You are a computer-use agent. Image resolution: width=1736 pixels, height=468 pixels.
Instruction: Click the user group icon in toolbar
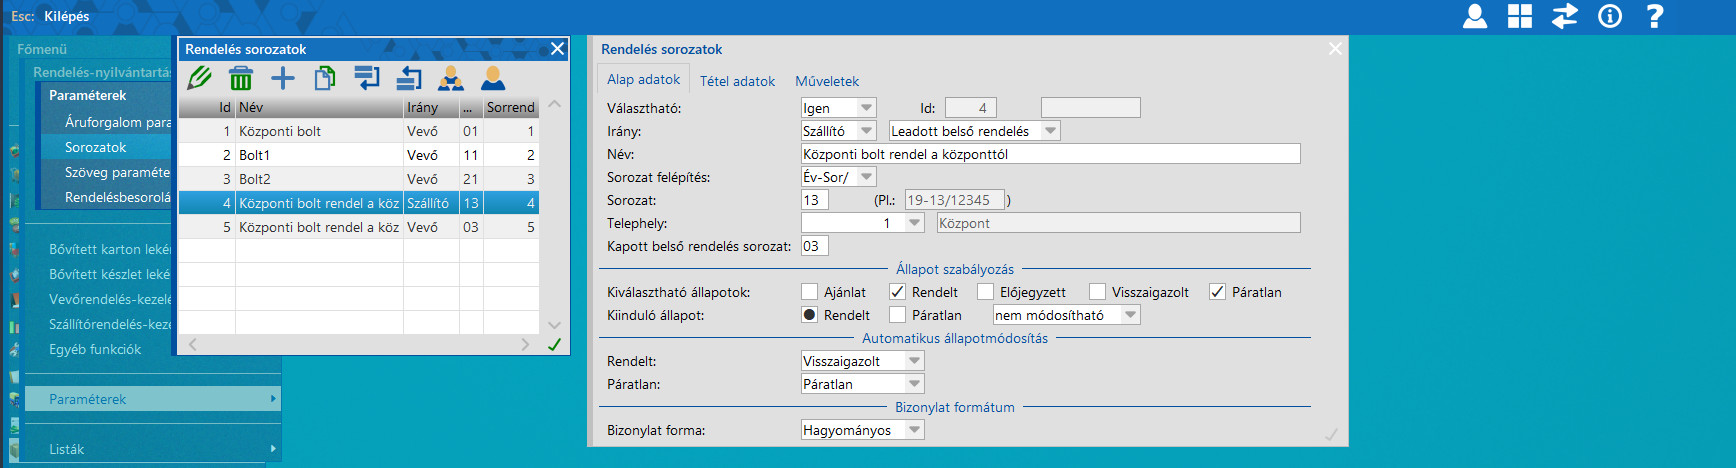(451, 78)
